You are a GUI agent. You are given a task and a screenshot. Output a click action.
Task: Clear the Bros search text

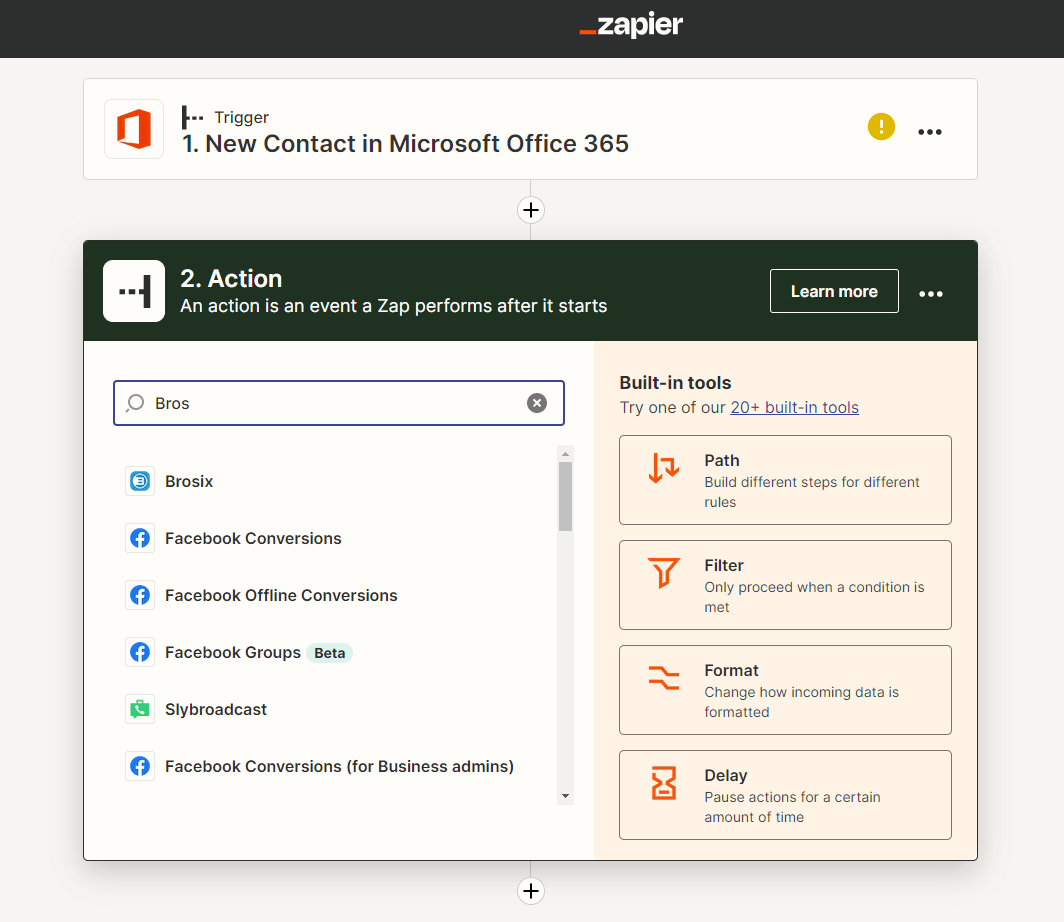tap(537, 403)
